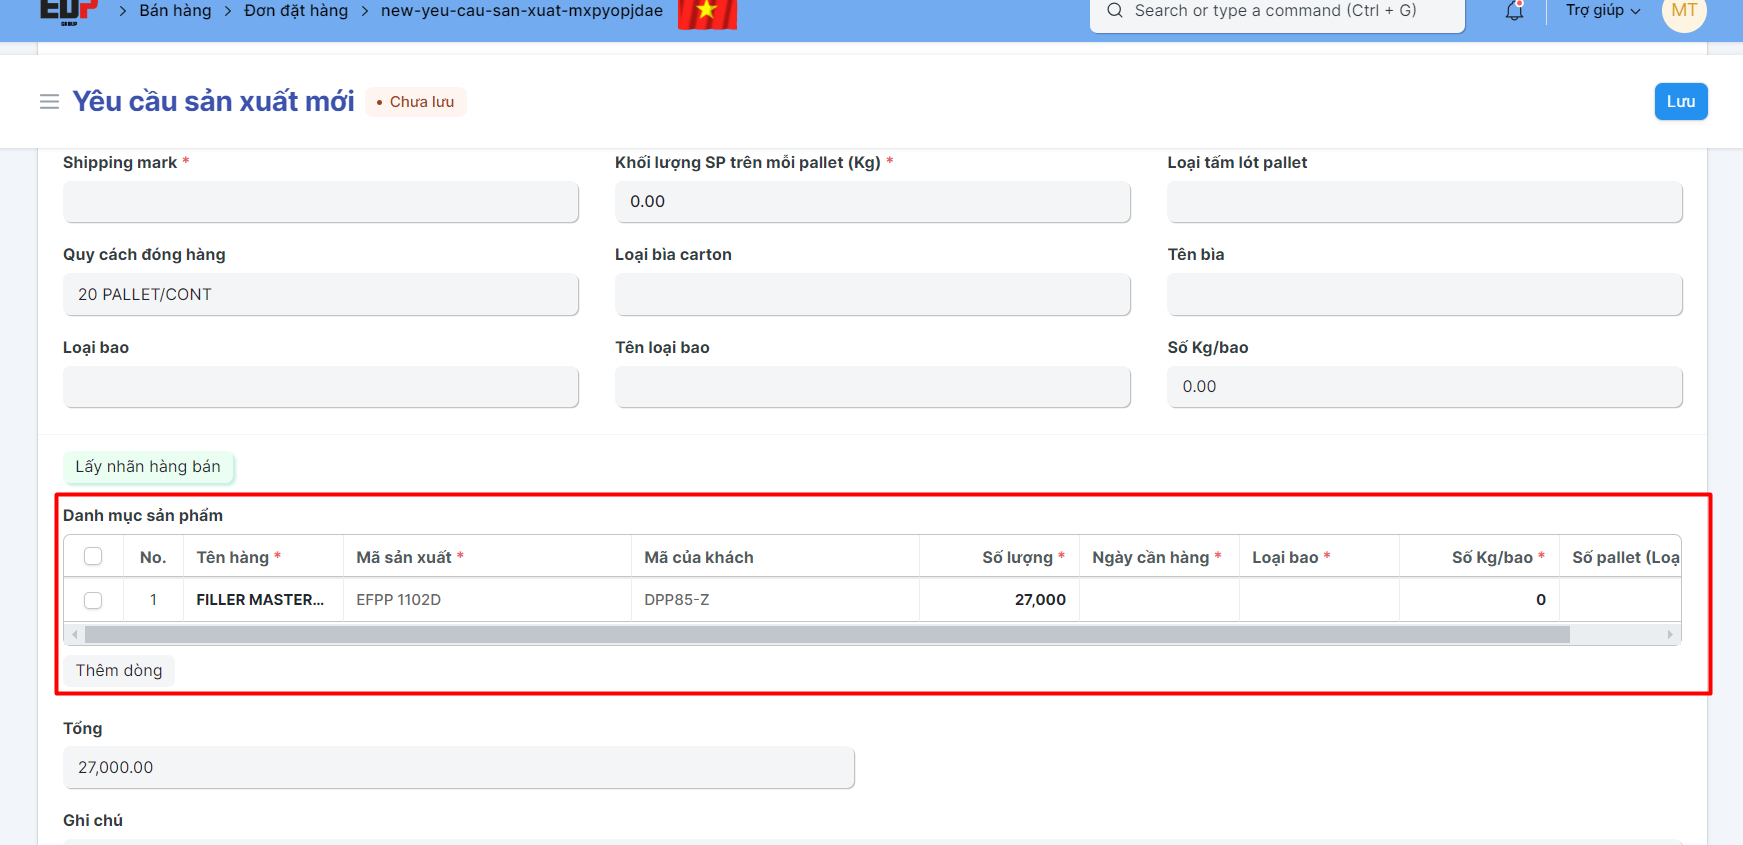Click the search magnifier icon
Viewport: 1743px width, 845px height.
click(x=1115, y=11)
